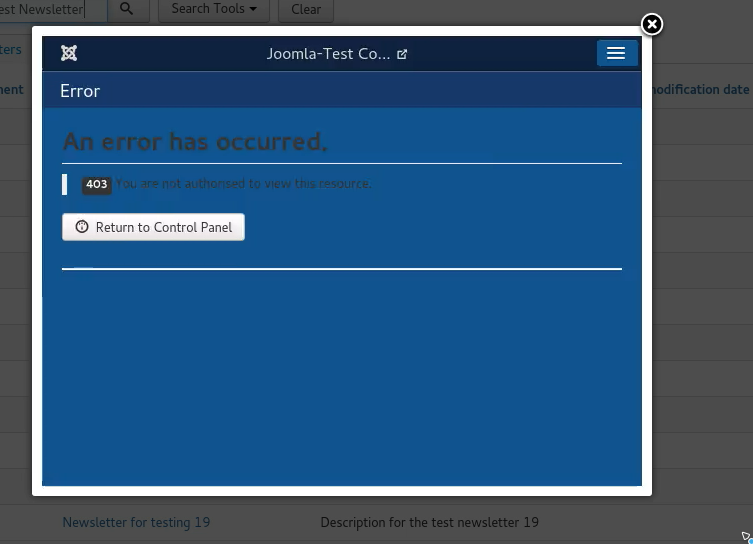Click the cursor icon in the bottom-right corner

(746, 537)
